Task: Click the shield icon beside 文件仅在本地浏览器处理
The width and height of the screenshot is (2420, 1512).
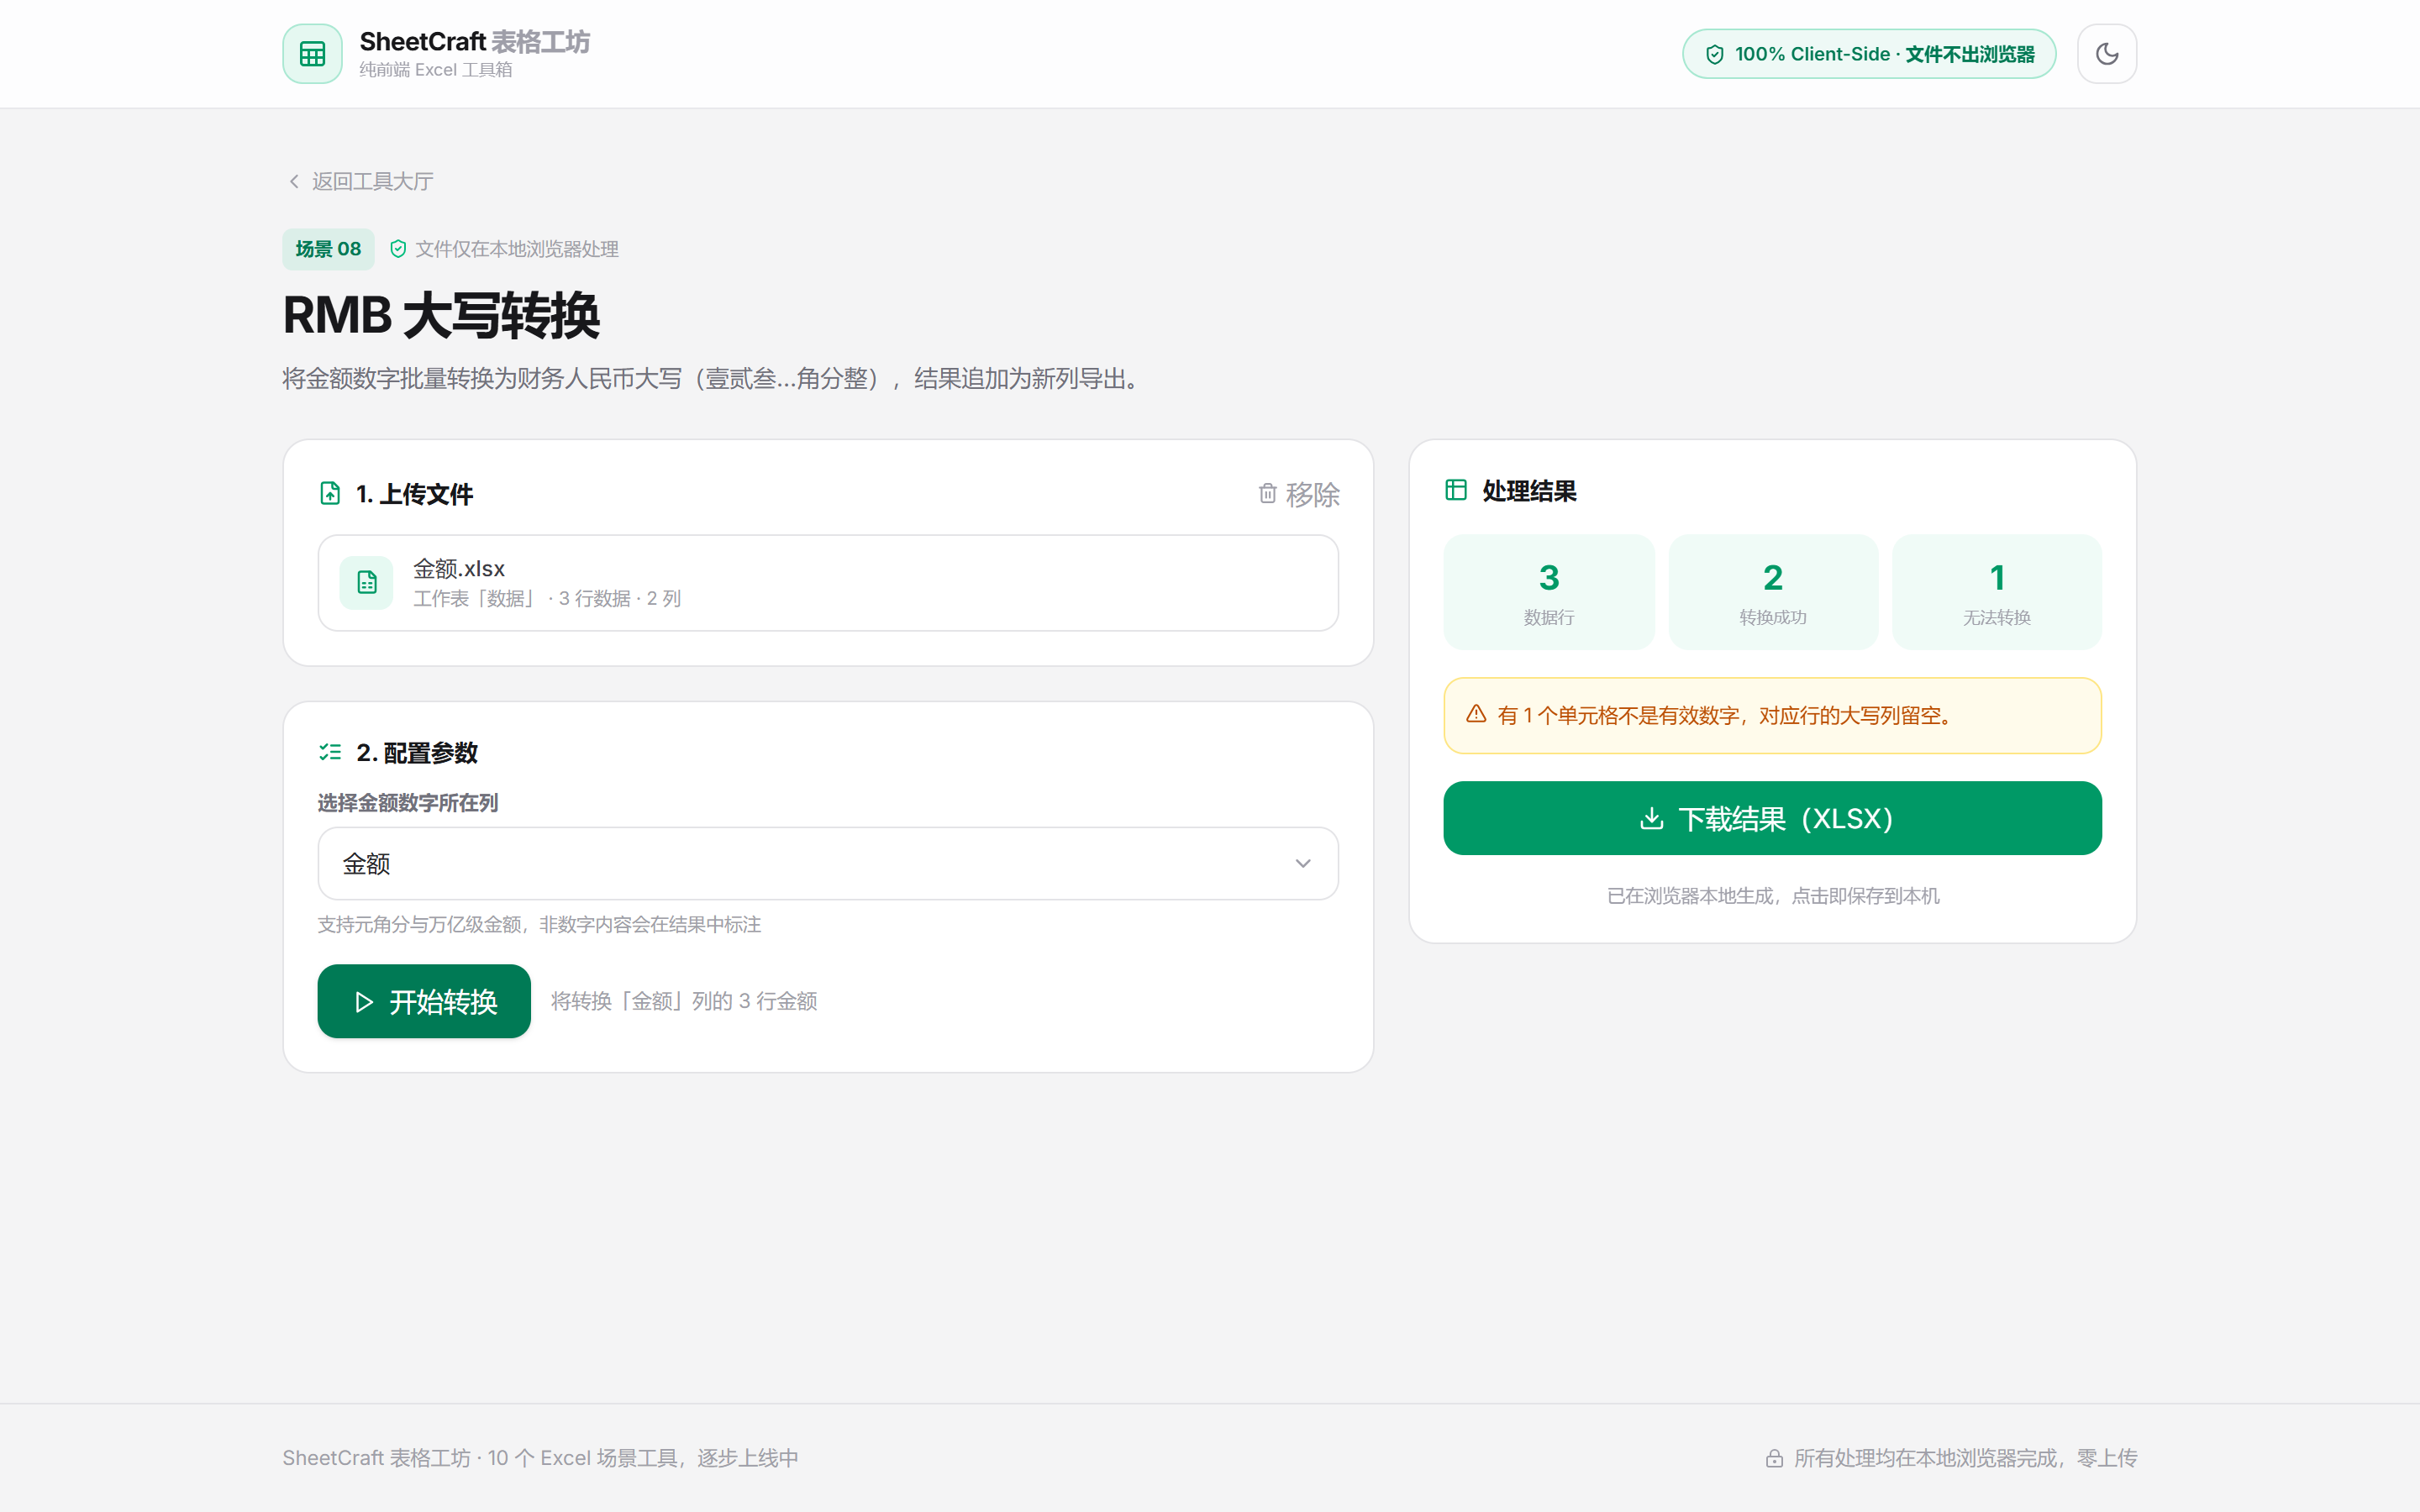Action: point(398,249)
